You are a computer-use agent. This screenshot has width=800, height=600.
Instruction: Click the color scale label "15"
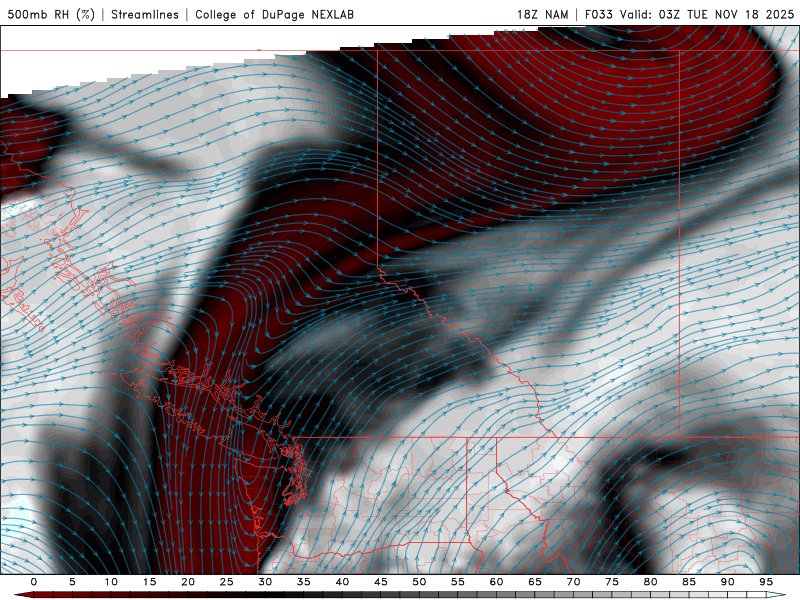(x=149, y=582)
